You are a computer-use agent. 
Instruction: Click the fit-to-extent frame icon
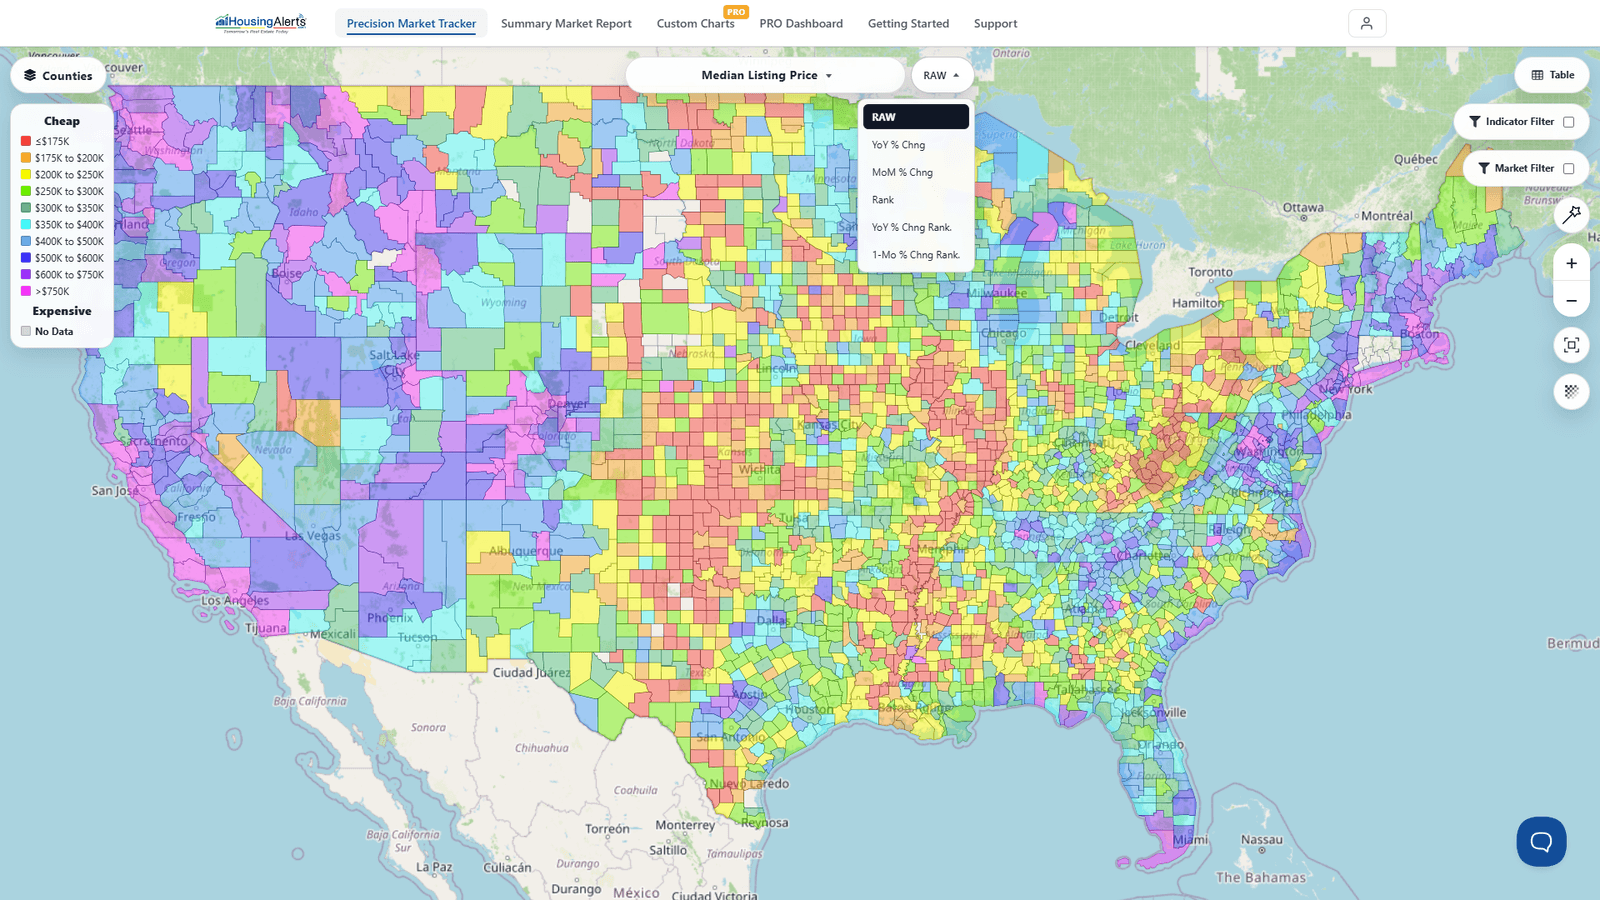(1571, 345)
